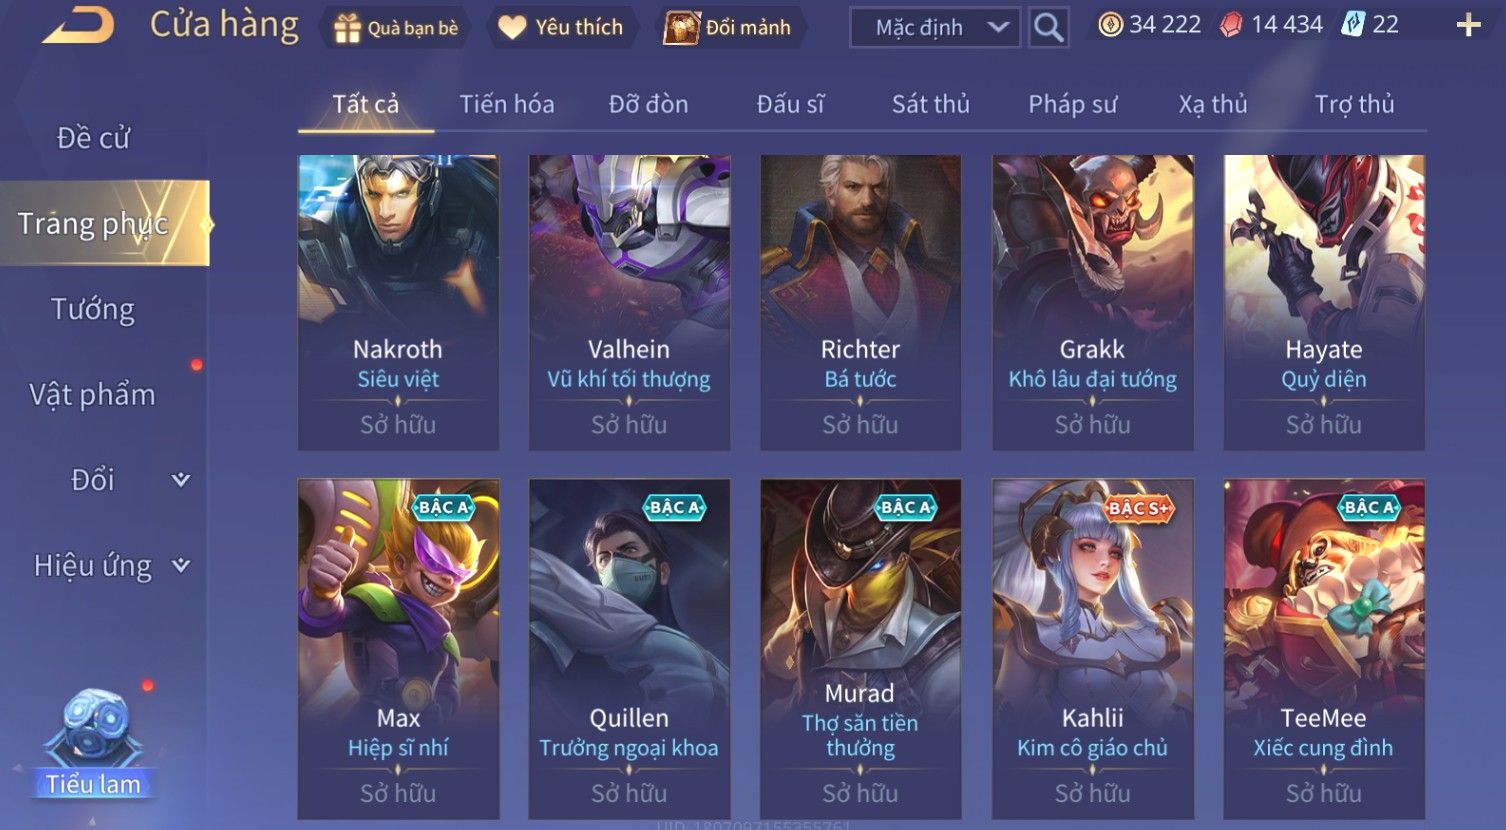Select the Tiến hóa tab
Image resolution: width=1506 pixels, height=830 pixels.
[x=506, y=104]
